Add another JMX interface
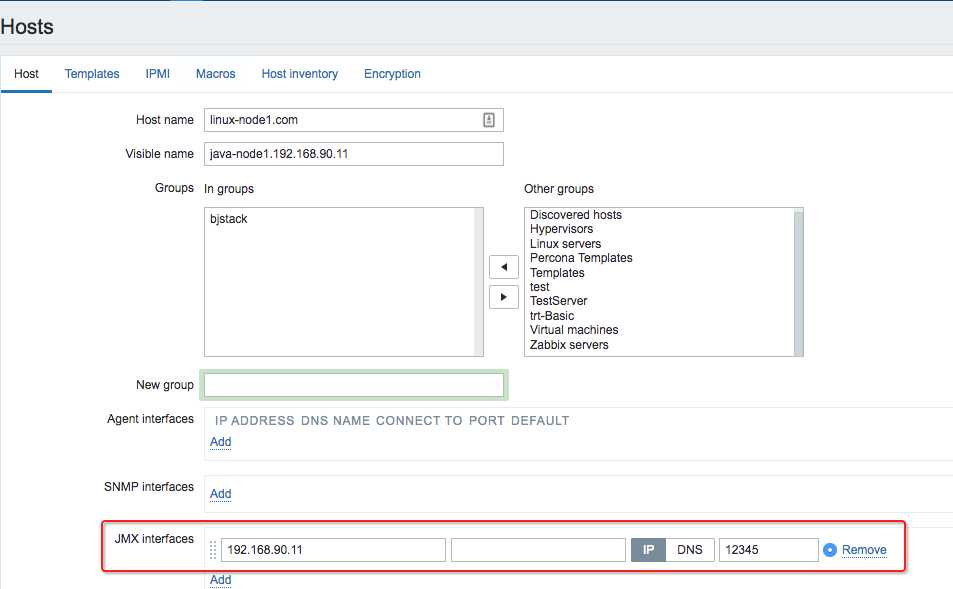The height and width of the screenshot is (589, 953). pos(221,580)
